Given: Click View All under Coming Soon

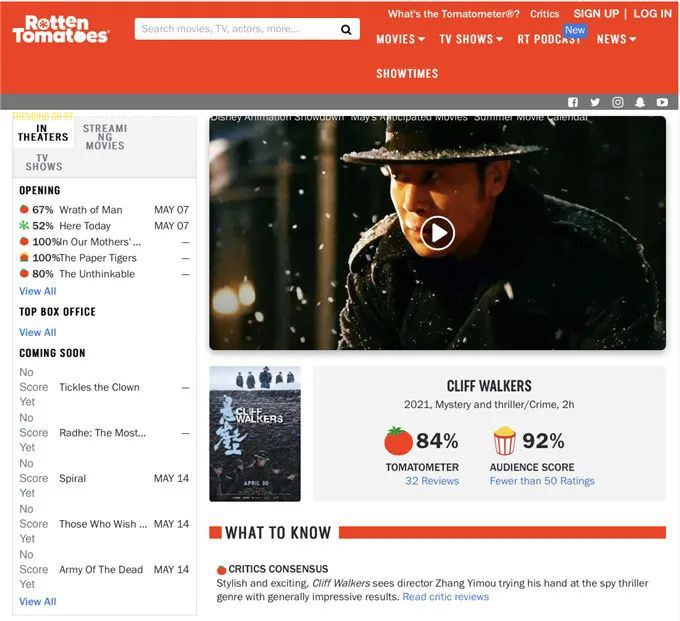Looking at the screenshot, I should click(x=38, y=601).
